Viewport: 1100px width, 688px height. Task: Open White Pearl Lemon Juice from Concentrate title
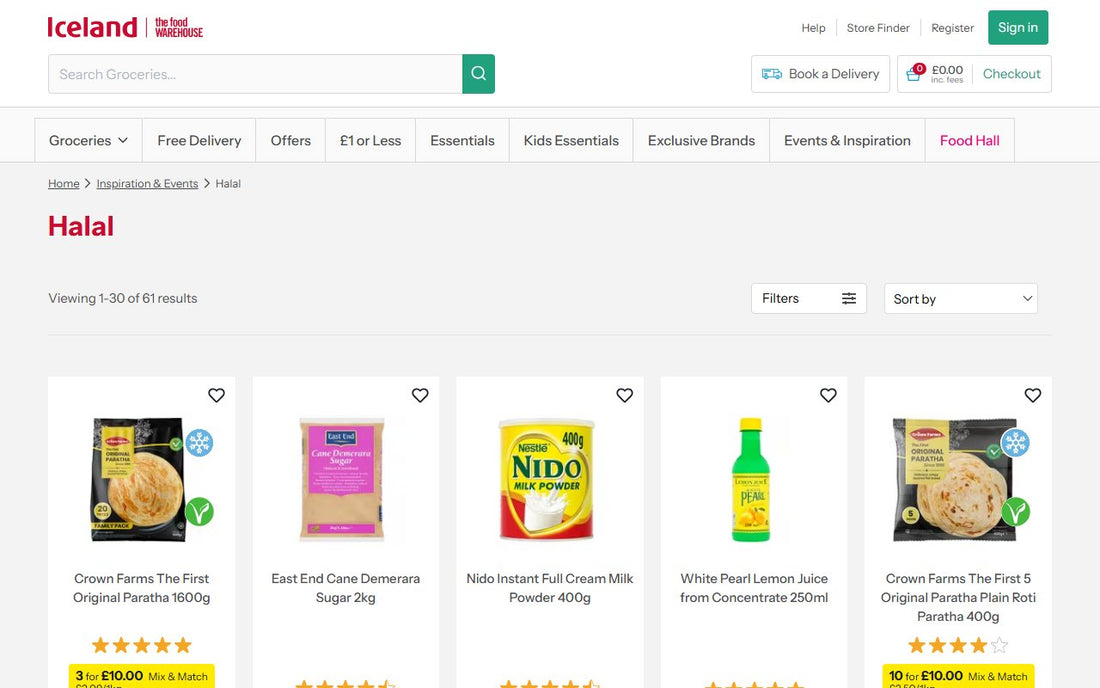754,588
